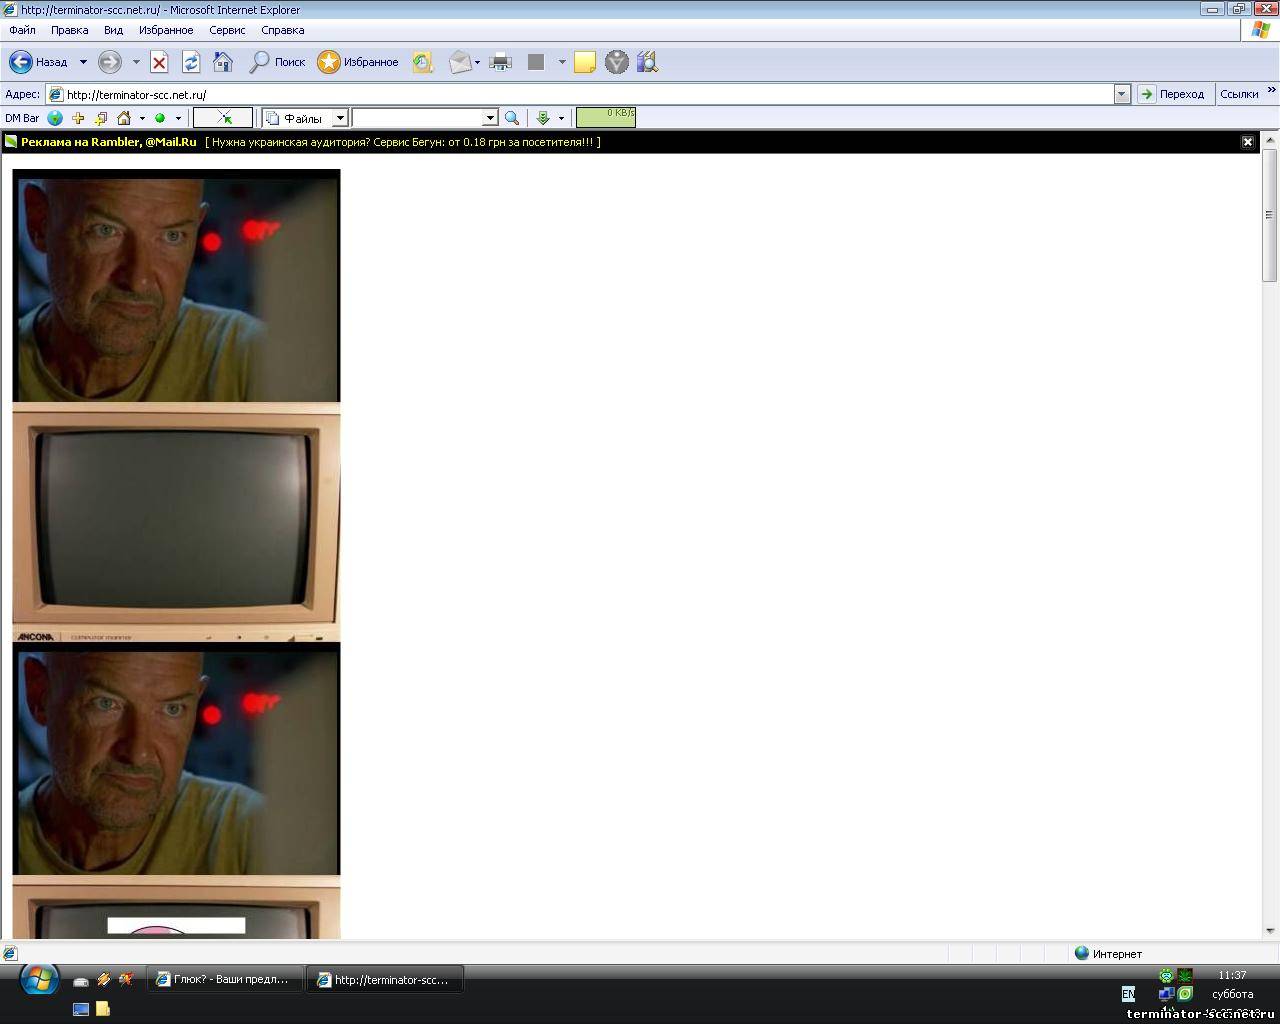Switch to the Глюк? - Ваши предл... taskbar window
The height and width of the screenshot is (1024, 1280).
(225, 980)
